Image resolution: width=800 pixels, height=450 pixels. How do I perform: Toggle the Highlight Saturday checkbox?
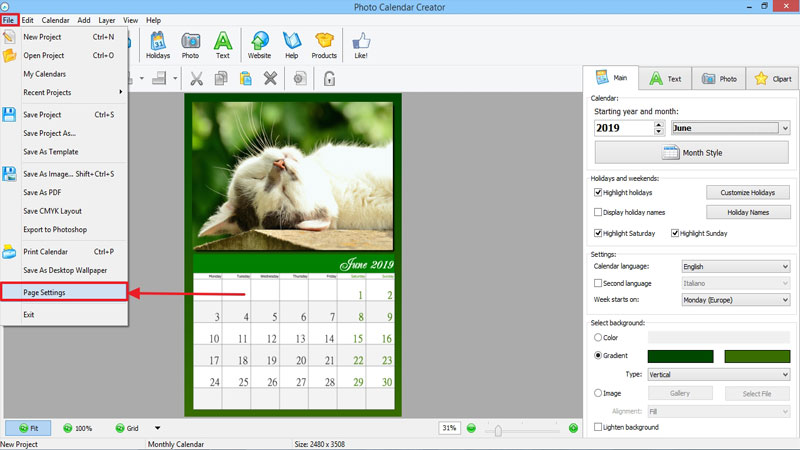point(598,233)
